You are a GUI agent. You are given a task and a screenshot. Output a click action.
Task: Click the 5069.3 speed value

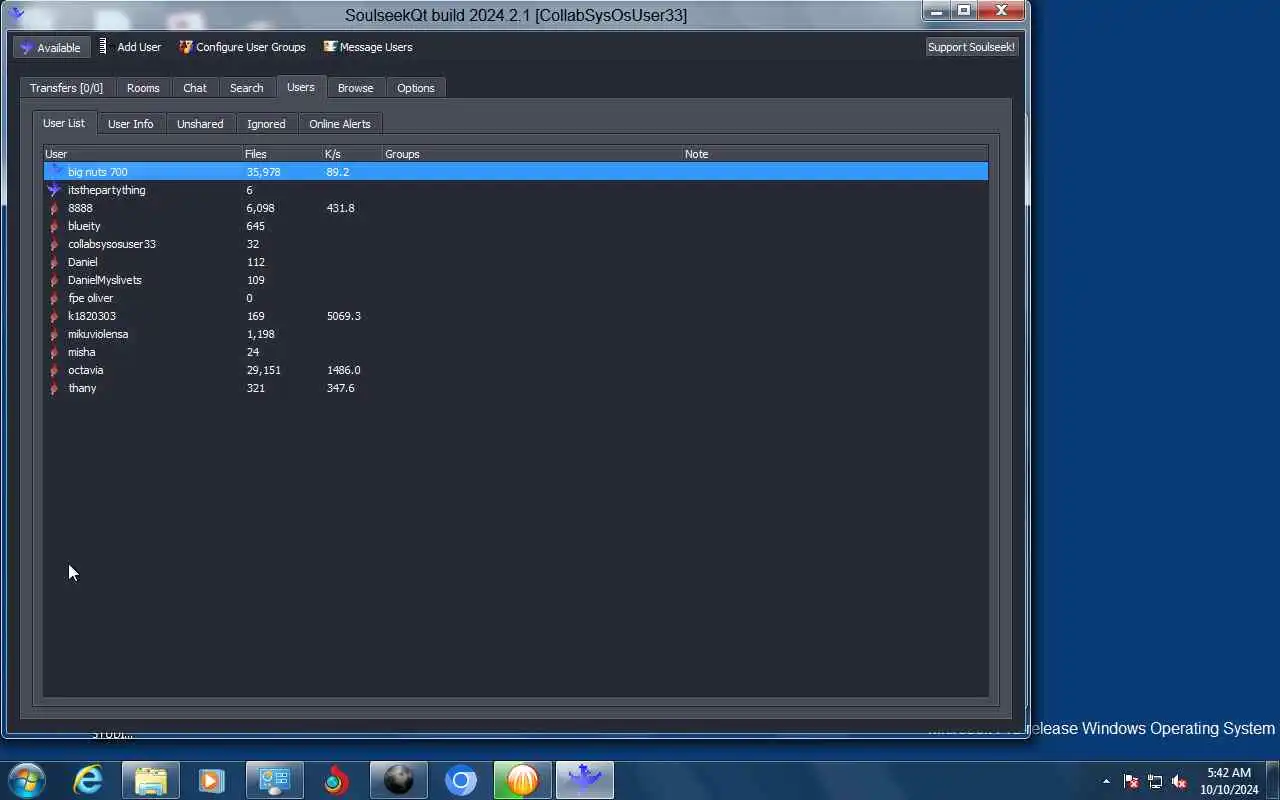[344, 316]
